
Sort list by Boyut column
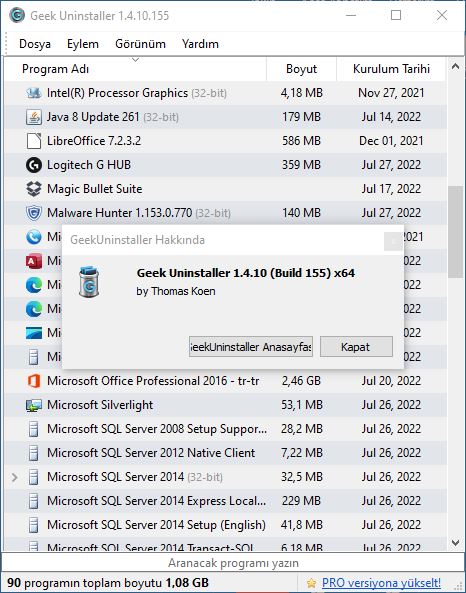pyautogui.click(x=301, y=69)
